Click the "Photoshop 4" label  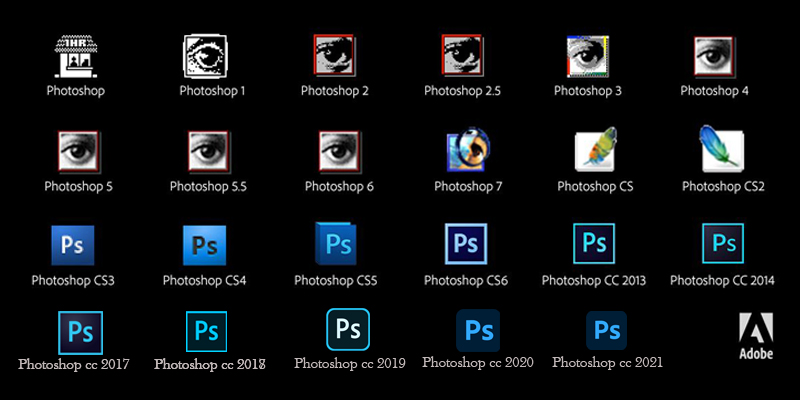click(x=714, y=91)
